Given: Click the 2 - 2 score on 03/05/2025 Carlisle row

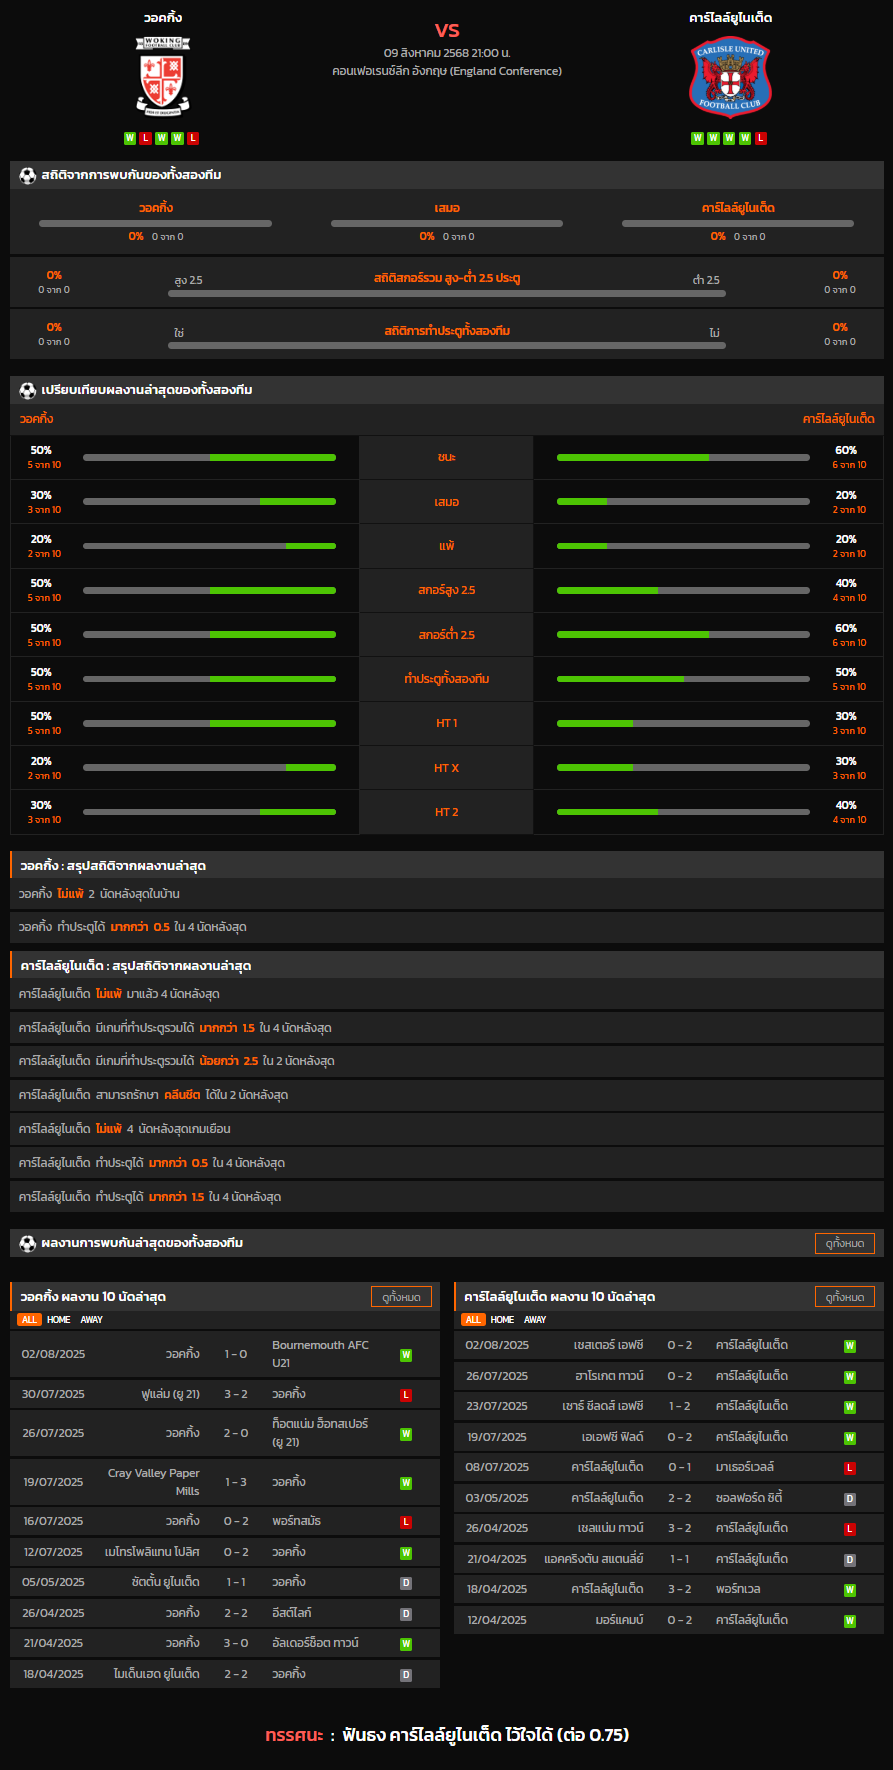Looking at the screenshot, I should point(680,1498).
